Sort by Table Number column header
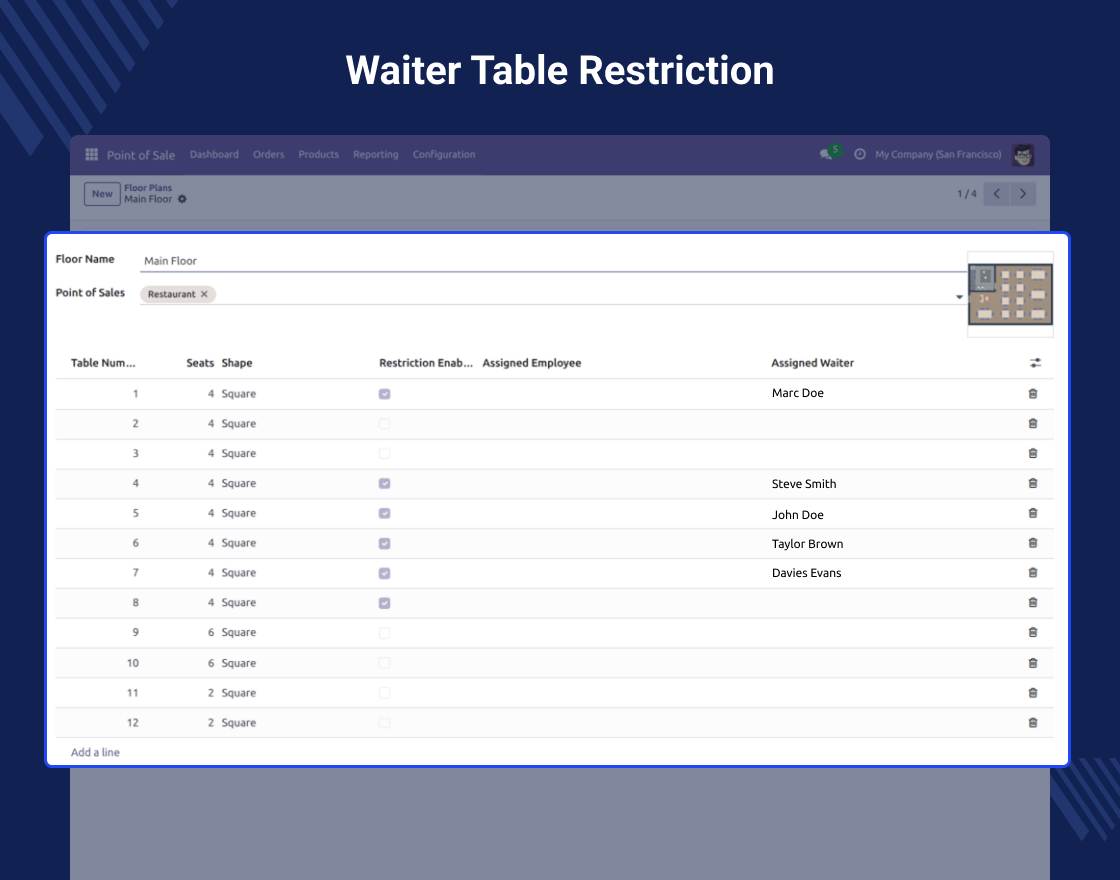 click(103, 363)
